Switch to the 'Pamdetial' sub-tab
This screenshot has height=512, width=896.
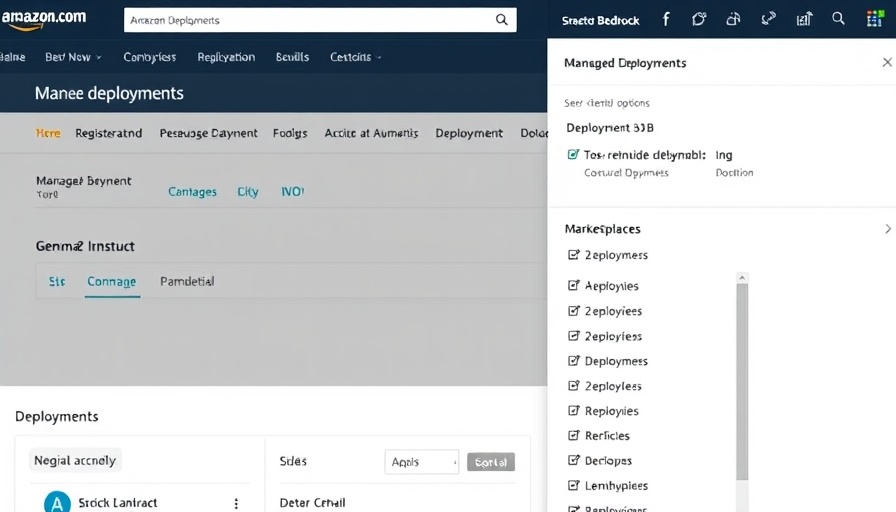point(187,281)
